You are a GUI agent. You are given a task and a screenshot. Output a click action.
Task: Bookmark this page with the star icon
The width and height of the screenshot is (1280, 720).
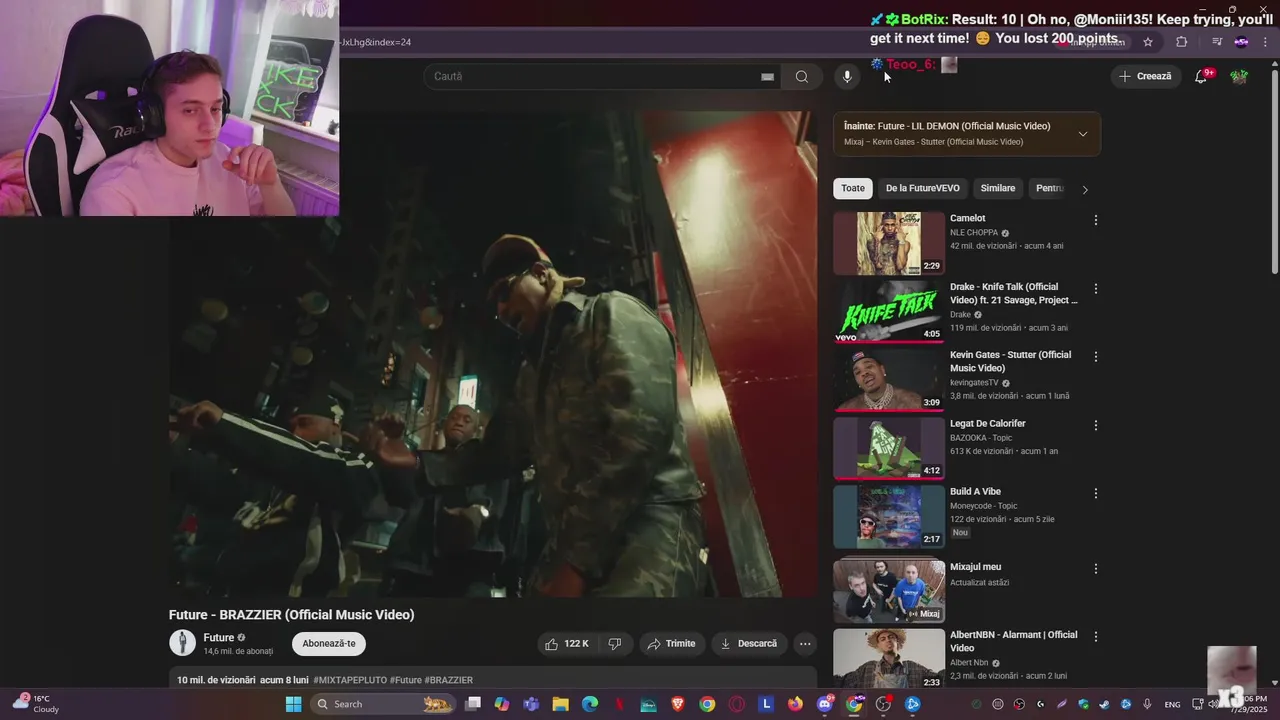pyautogui.click(x=1148, y=42)
